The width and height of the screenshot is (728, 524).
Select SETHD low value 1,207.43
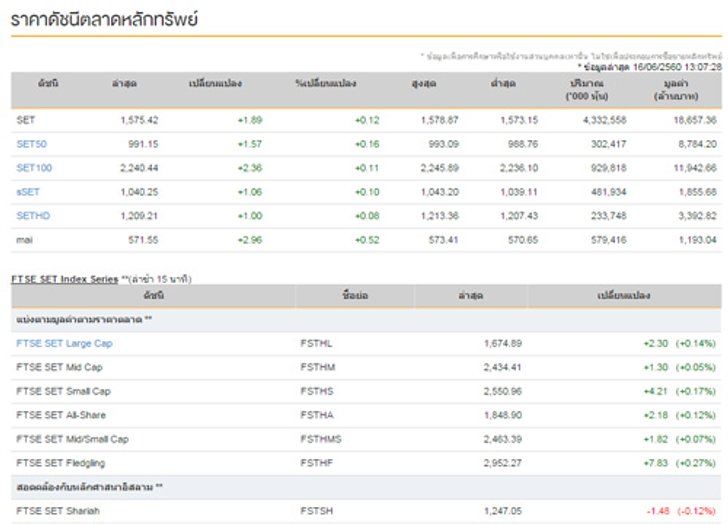(519, 216)
